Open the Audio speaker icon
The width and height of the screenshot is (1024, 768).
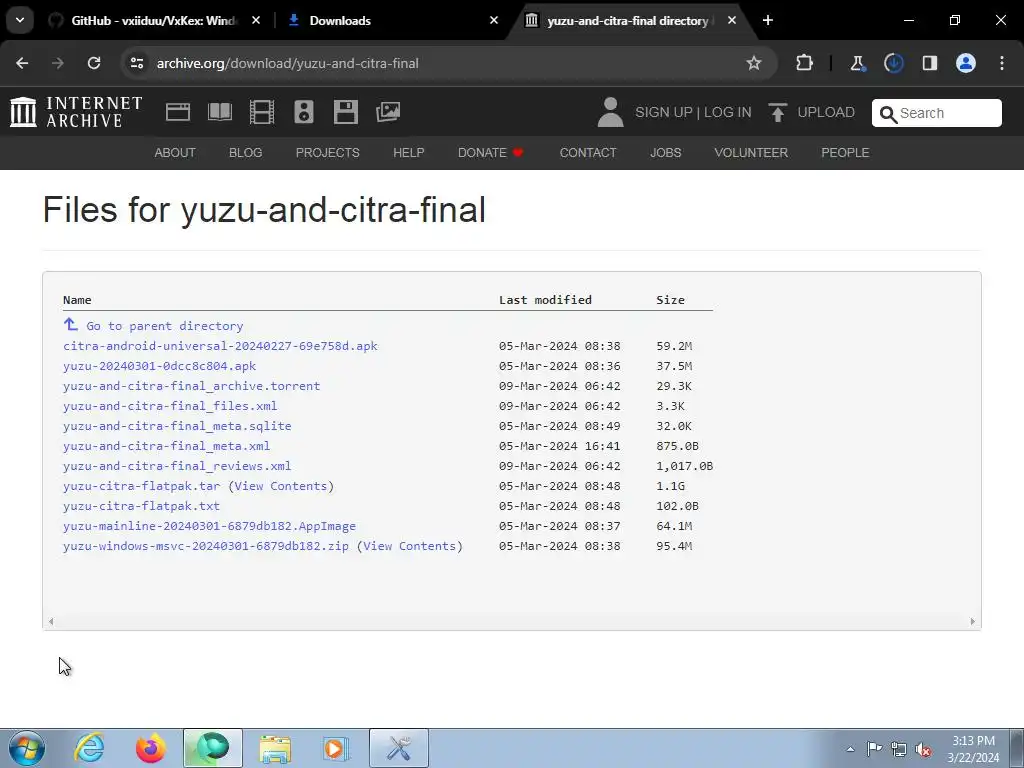[x=304, y=112]
